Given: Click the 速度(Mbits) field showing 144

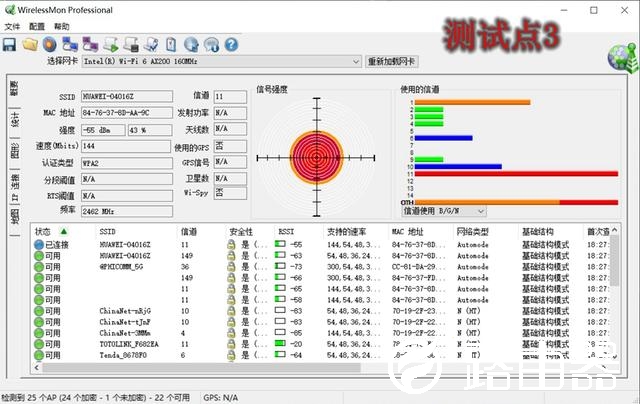Looking at the screenshot, I should pos(126,146).
